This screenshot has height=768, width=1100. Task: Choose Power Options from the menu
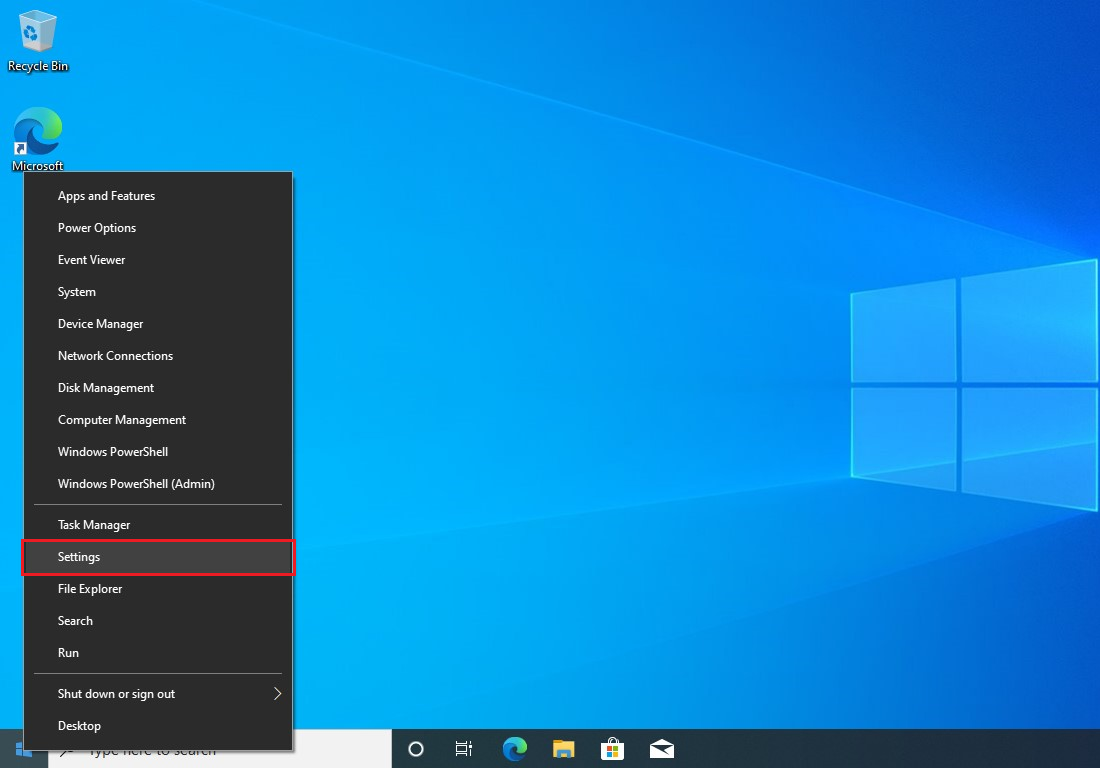[x=158, y=228]
